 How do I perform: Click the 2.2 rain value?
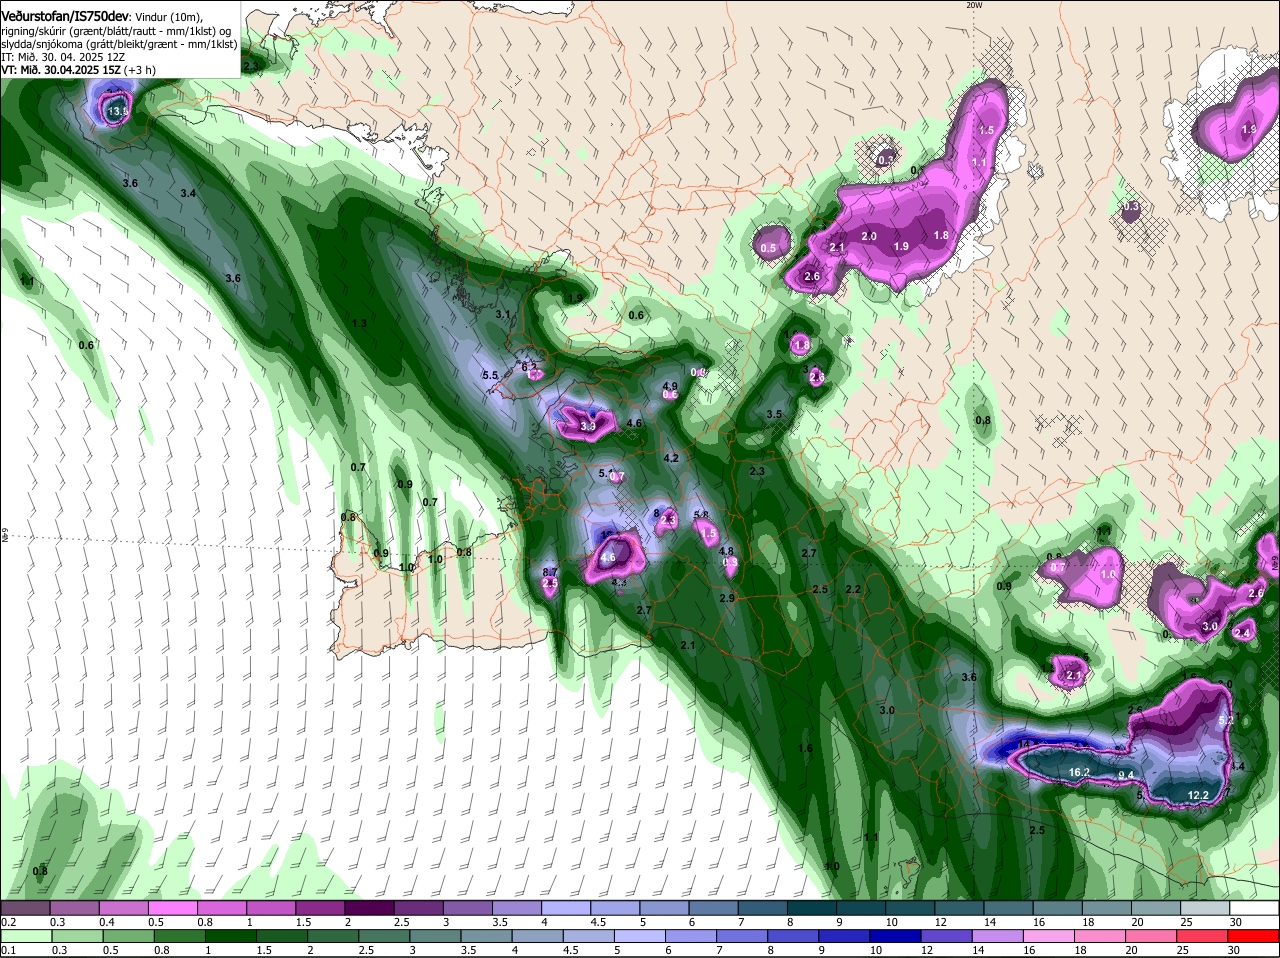click(x=853, y=590)
